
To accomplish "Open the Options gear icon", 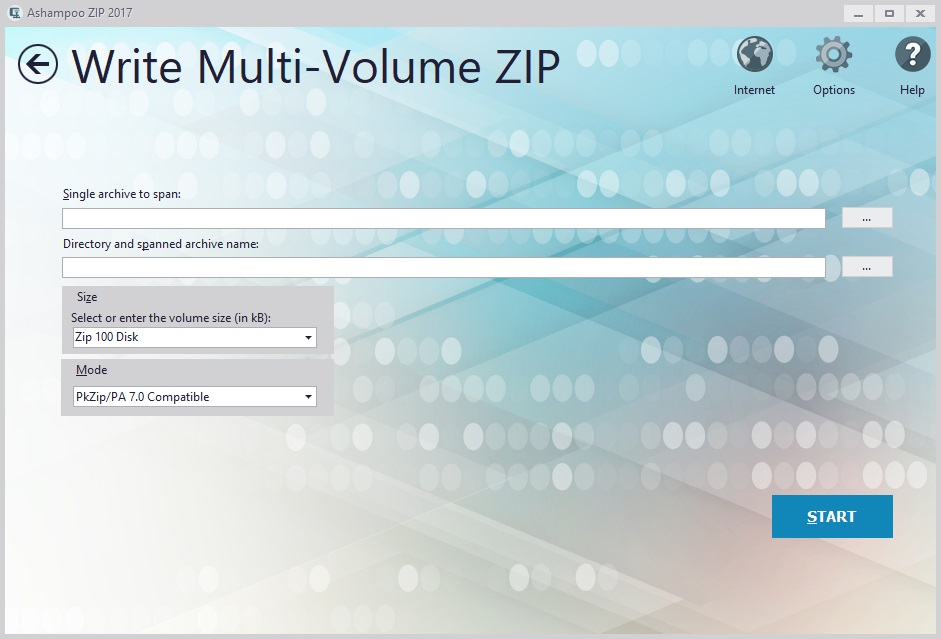I will [x=833, y=55].
